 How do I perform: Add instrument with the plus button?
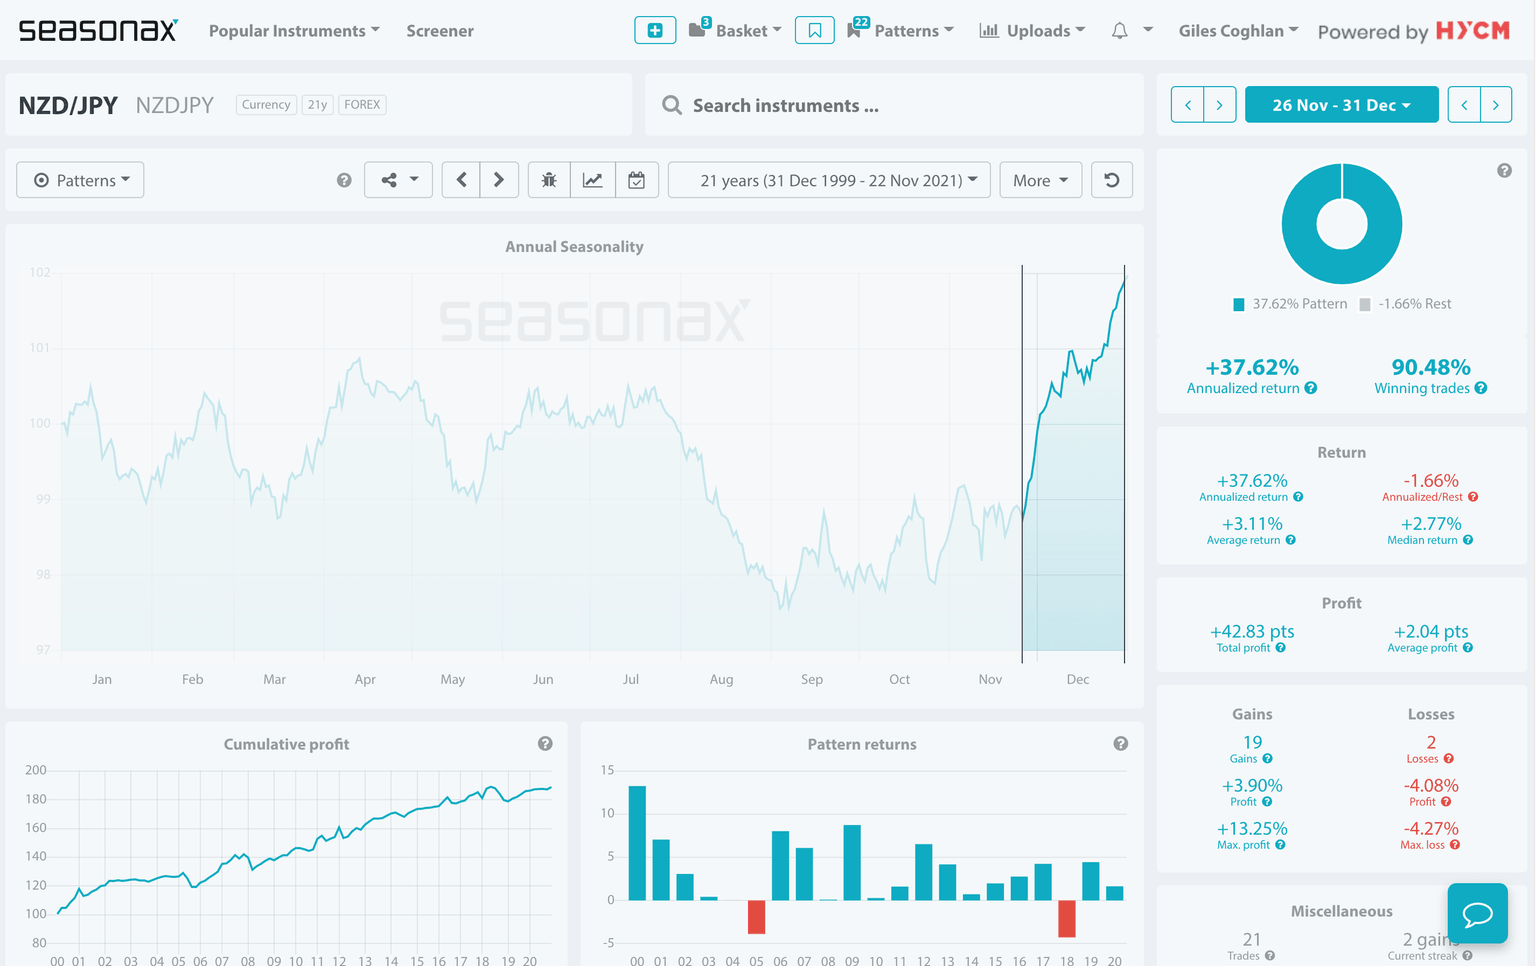click(655, 30)
